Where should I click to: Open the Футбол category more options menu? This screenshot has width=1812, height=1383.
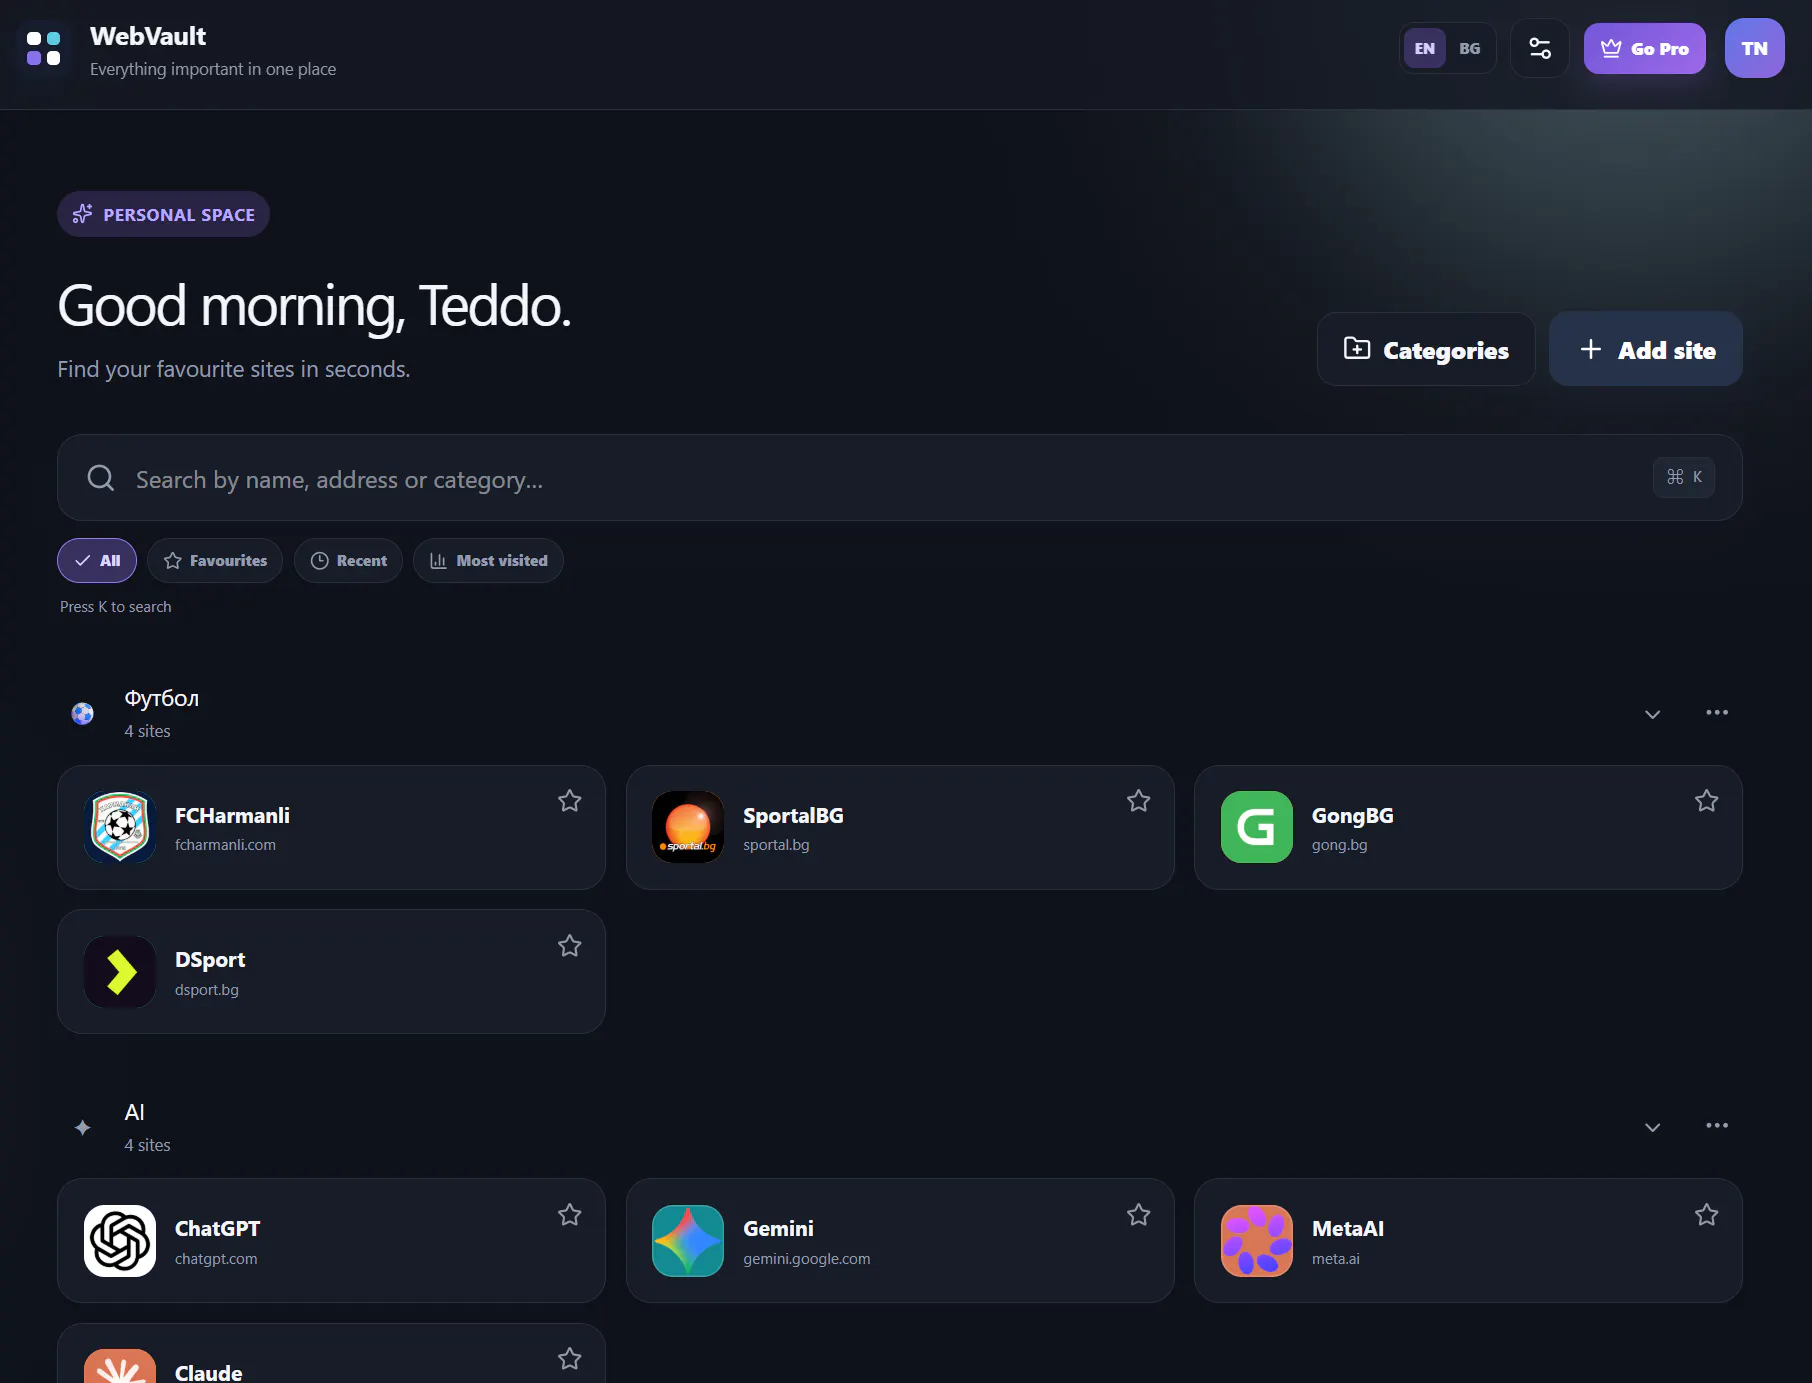pyautogui.click(x=1717, y=713)
